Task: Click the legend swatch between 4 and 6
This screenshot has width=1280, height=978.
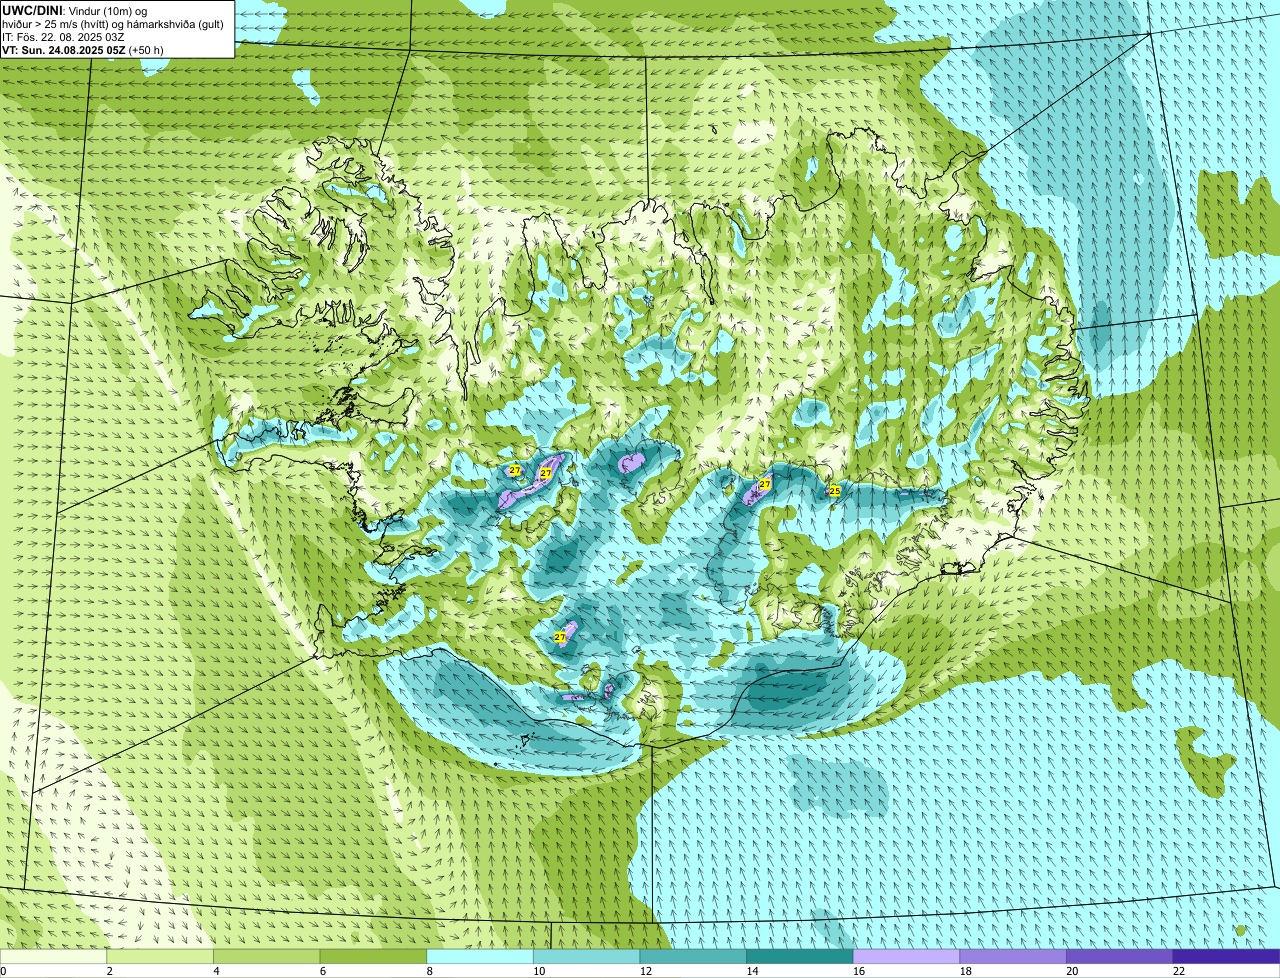Action: (x=267, y=956)
